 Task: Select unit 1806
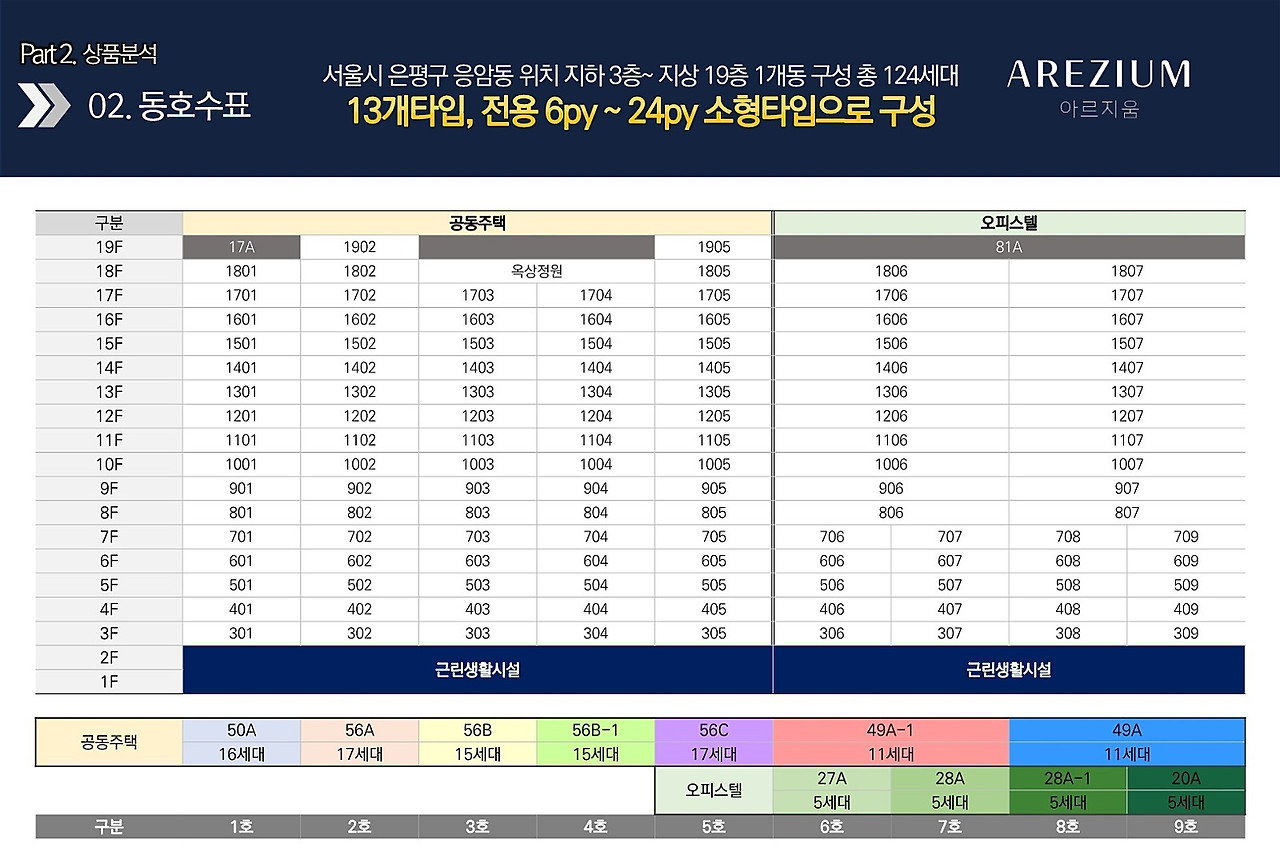coord(891,271)
